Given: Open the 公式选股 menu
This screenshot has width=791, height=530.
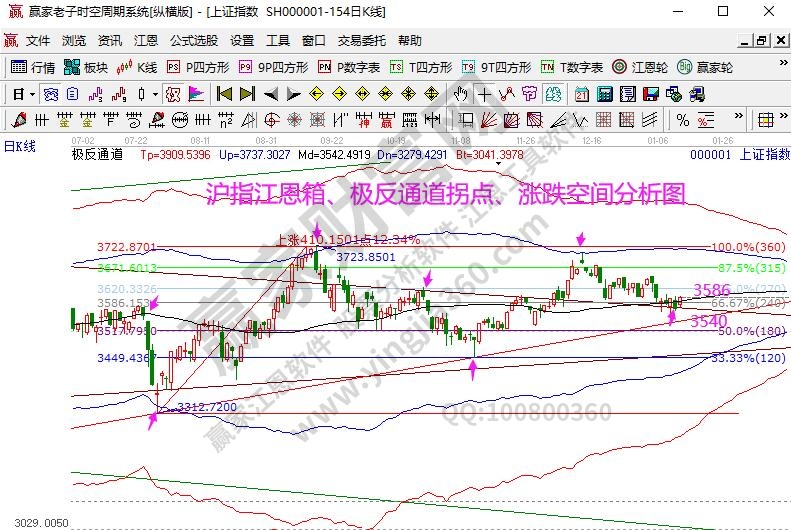Looking at the screenshot, I should click(x=193, y=41).
